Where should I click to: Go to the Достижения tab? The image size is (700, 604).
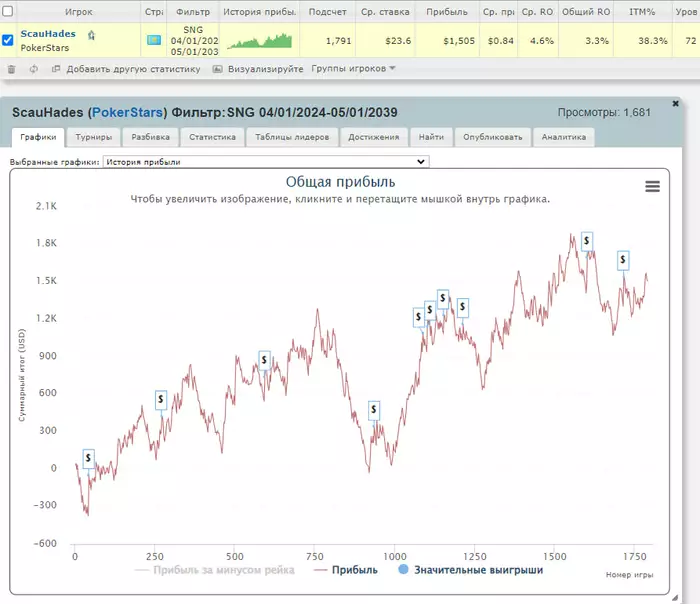[x=374, y=137]
